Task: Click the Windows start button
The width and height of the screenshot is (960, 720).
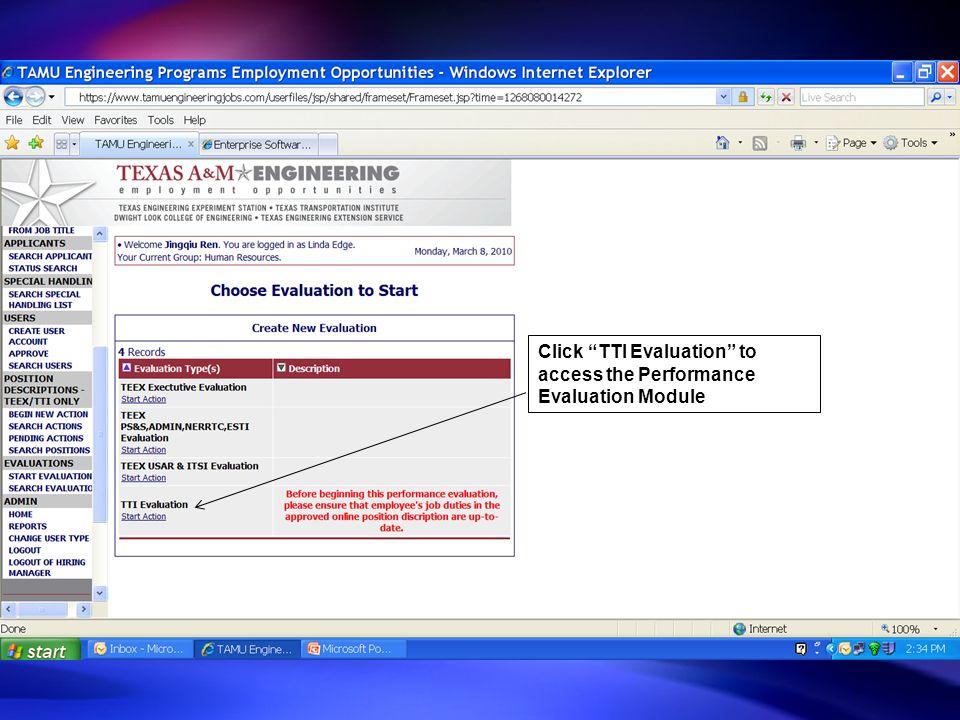Action: [40, 650]
